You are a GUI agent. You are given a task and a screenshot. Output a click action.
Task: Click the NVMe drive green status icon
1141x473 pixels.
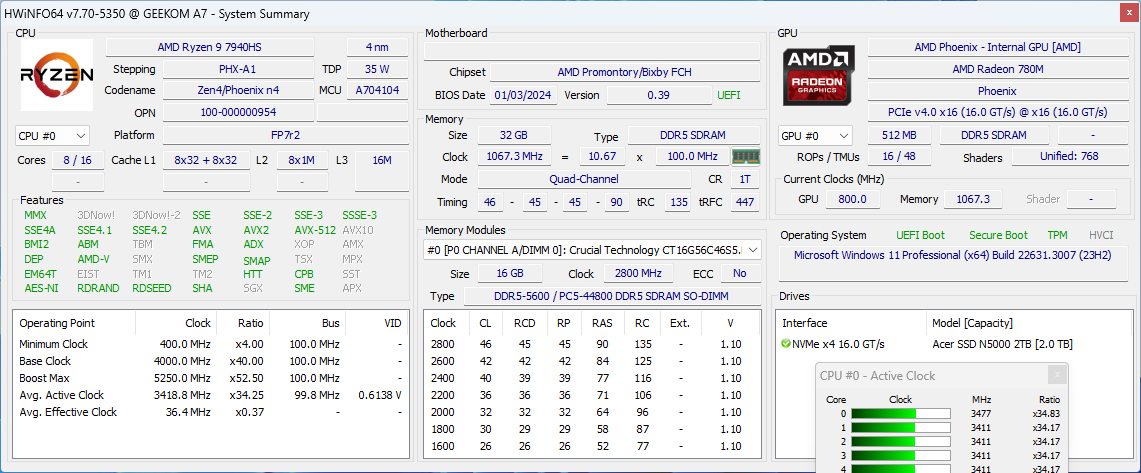[786, 343]
